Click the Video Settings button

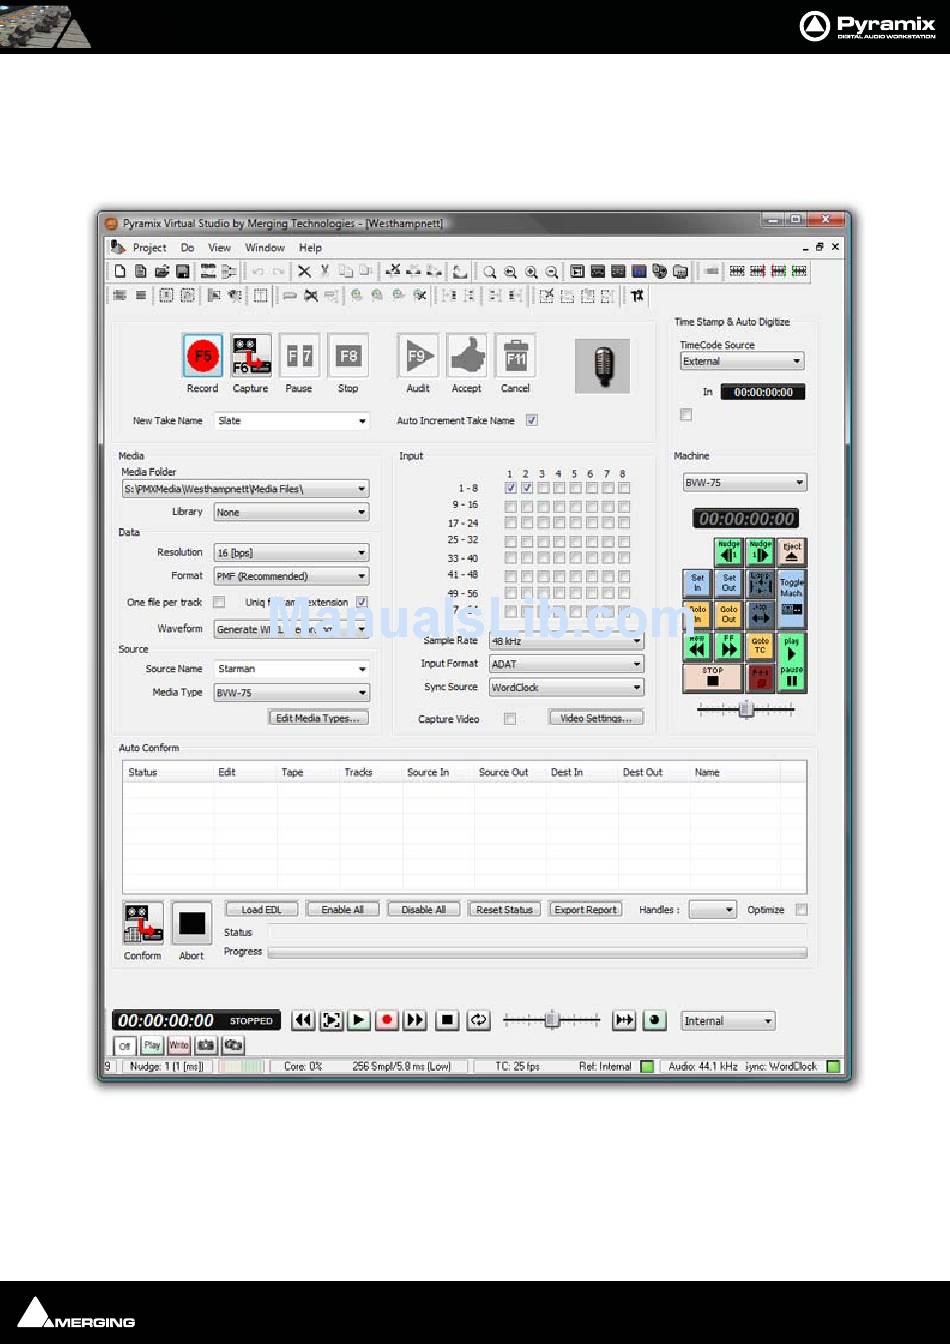(596, 718)
